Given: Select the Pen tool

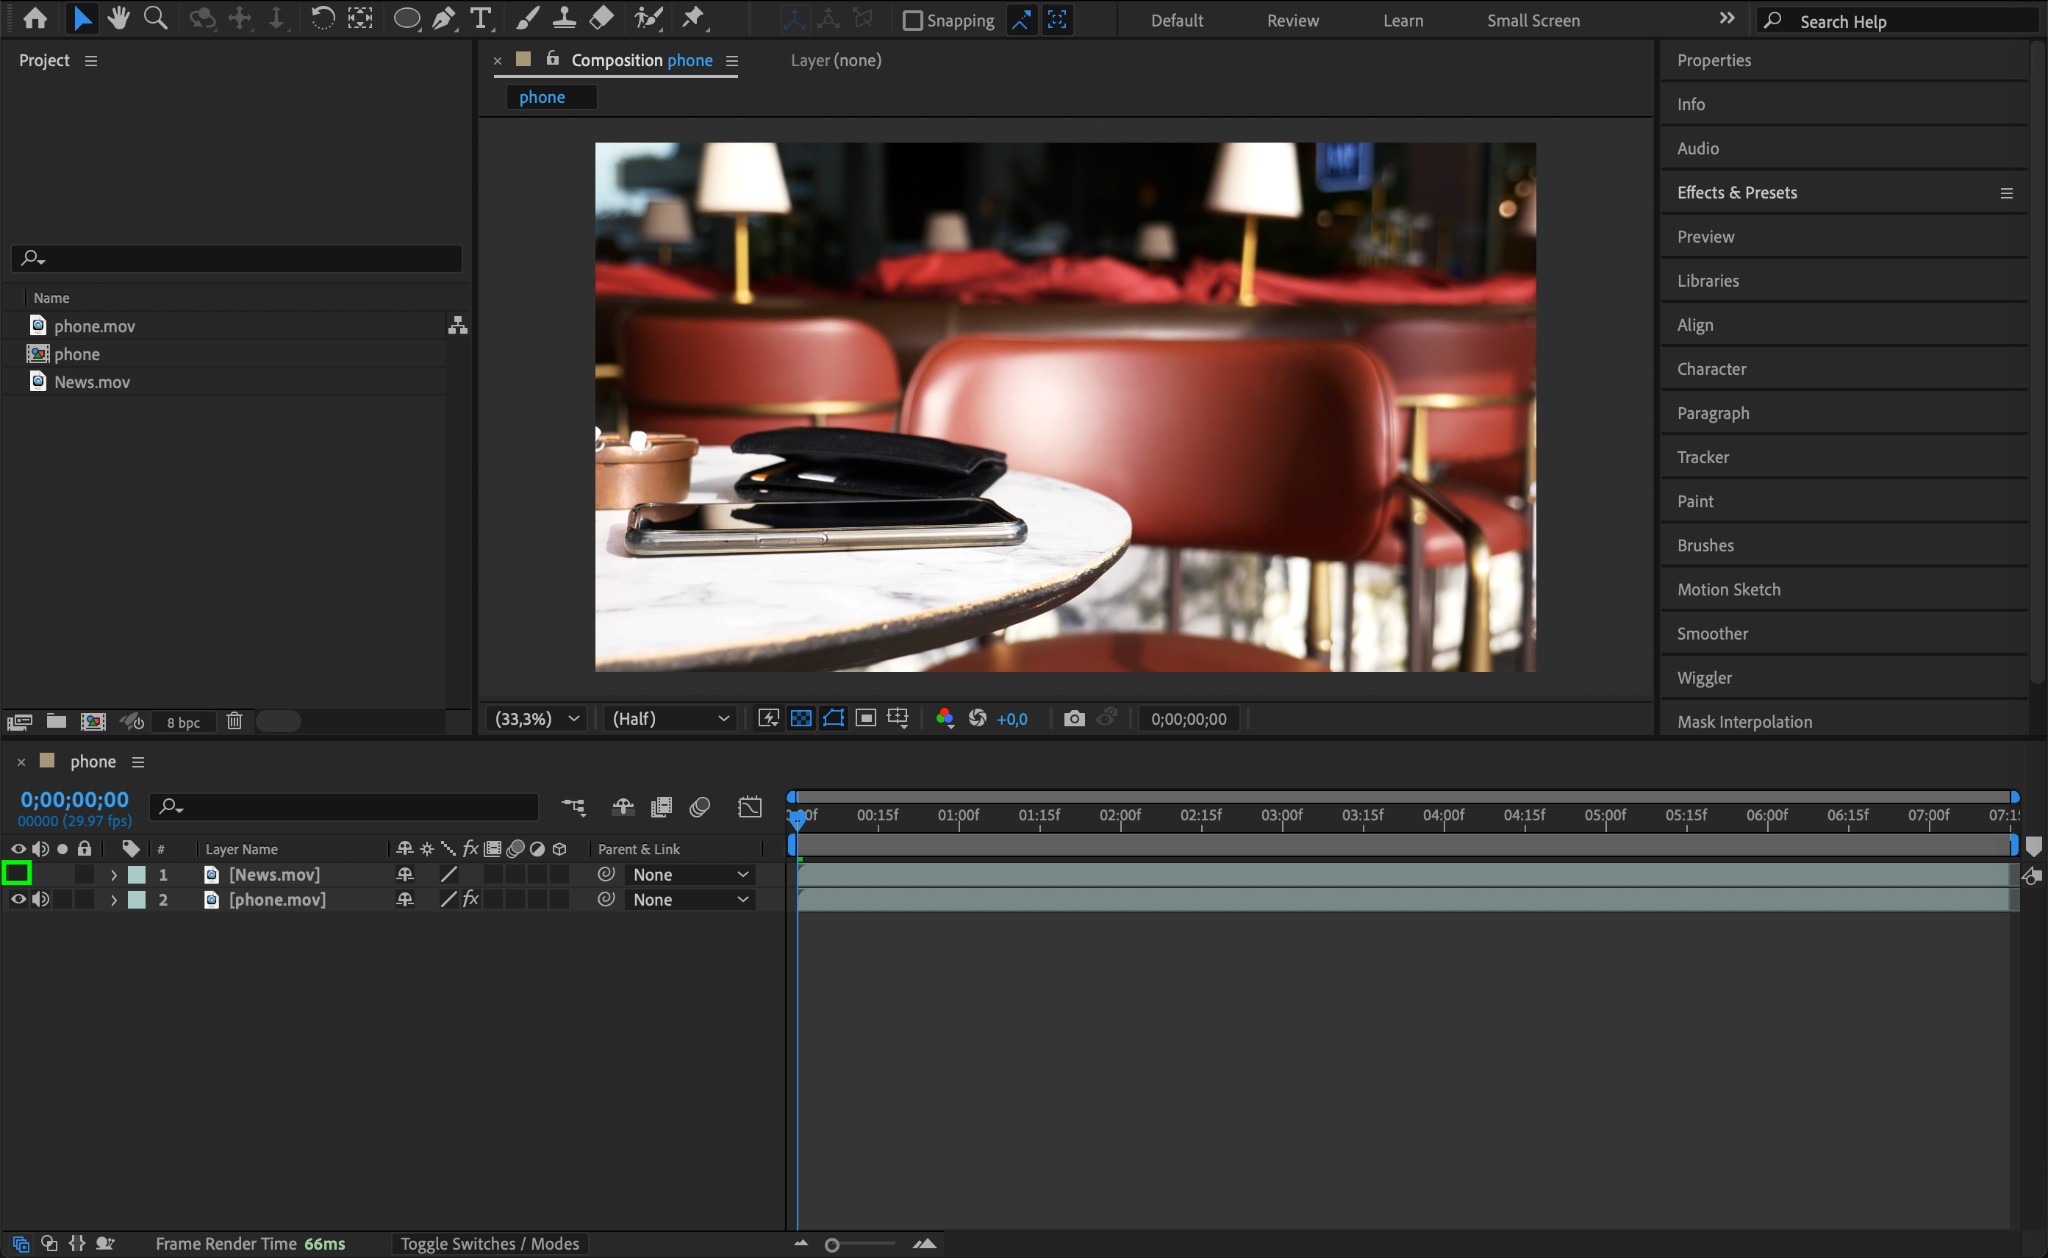Looking at the screenshot, I should tap(443, 18).
